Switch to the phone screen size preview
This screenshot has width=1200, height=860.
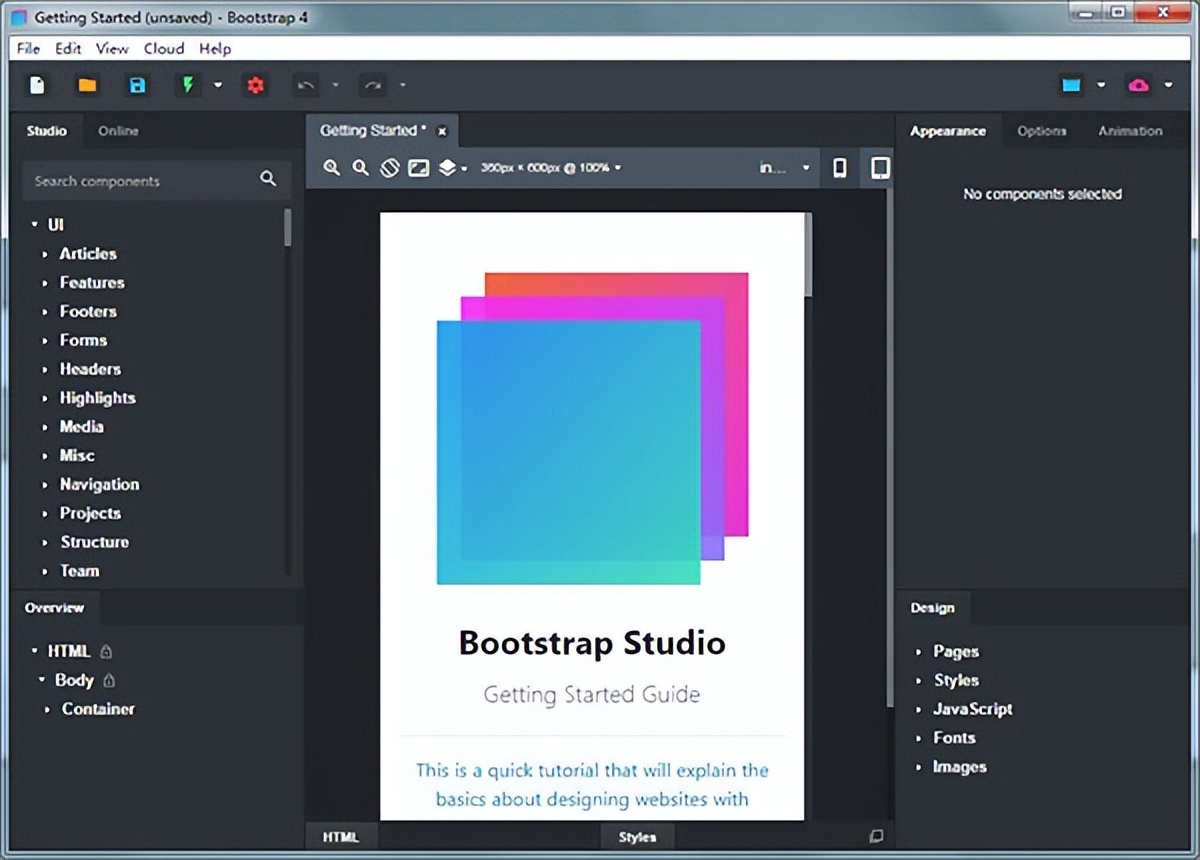840,168
